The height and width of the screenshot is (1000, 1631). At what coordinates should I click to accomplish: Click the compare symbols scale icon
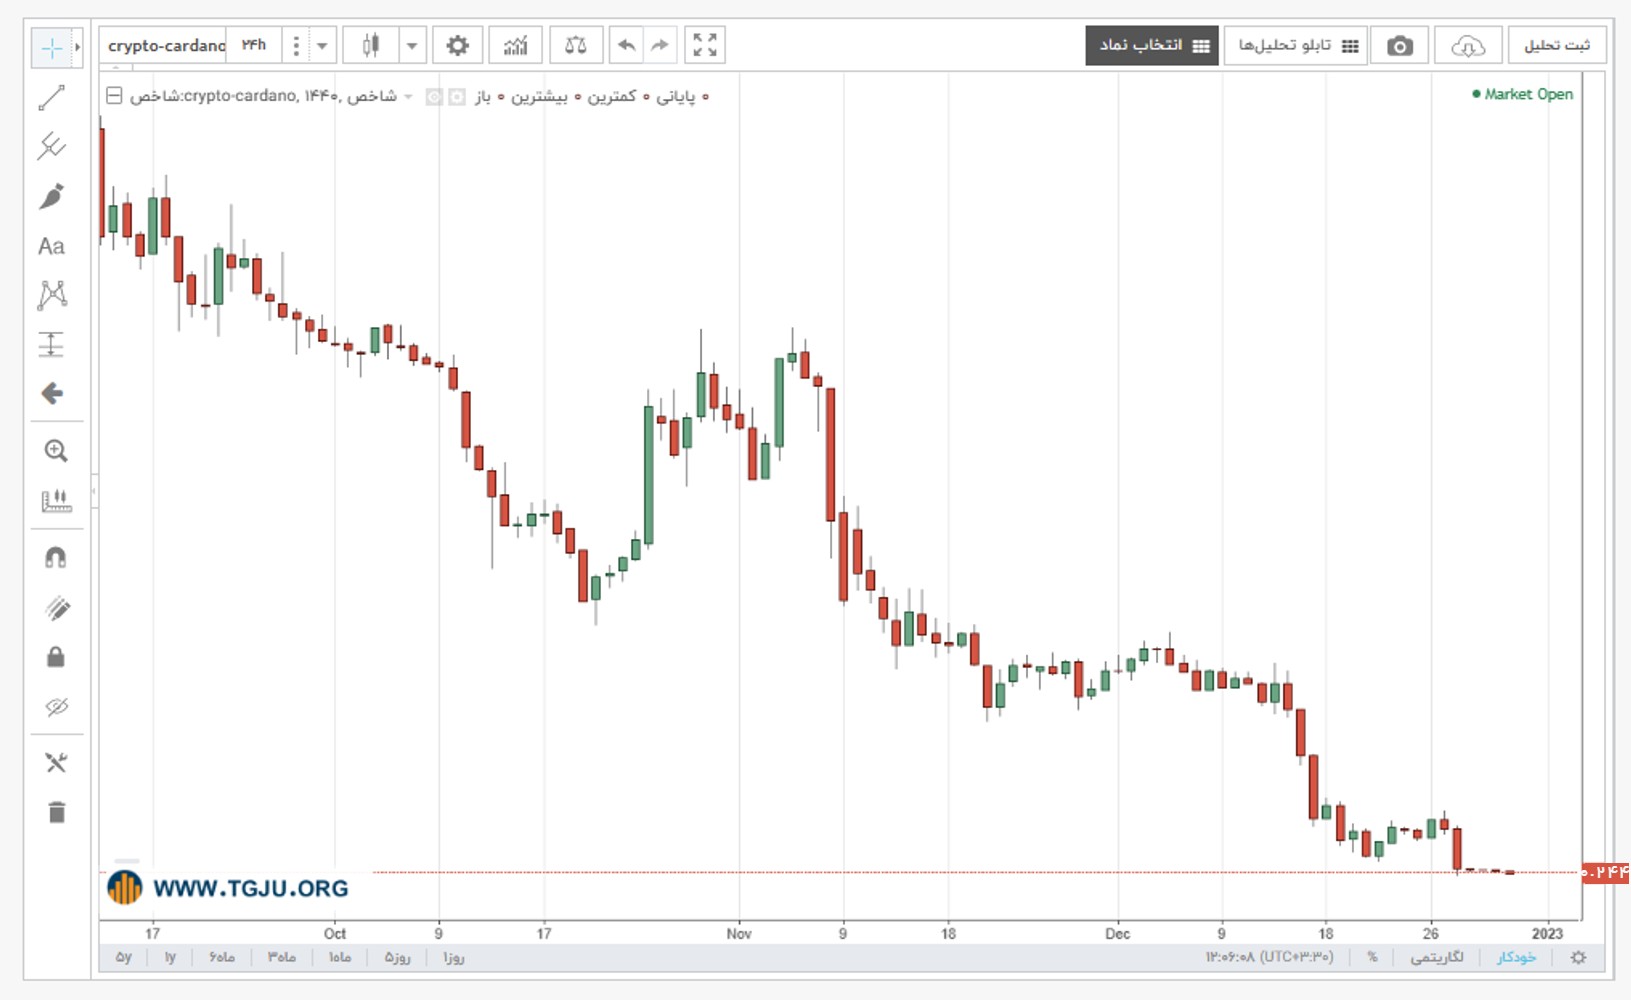coord(576,45)
